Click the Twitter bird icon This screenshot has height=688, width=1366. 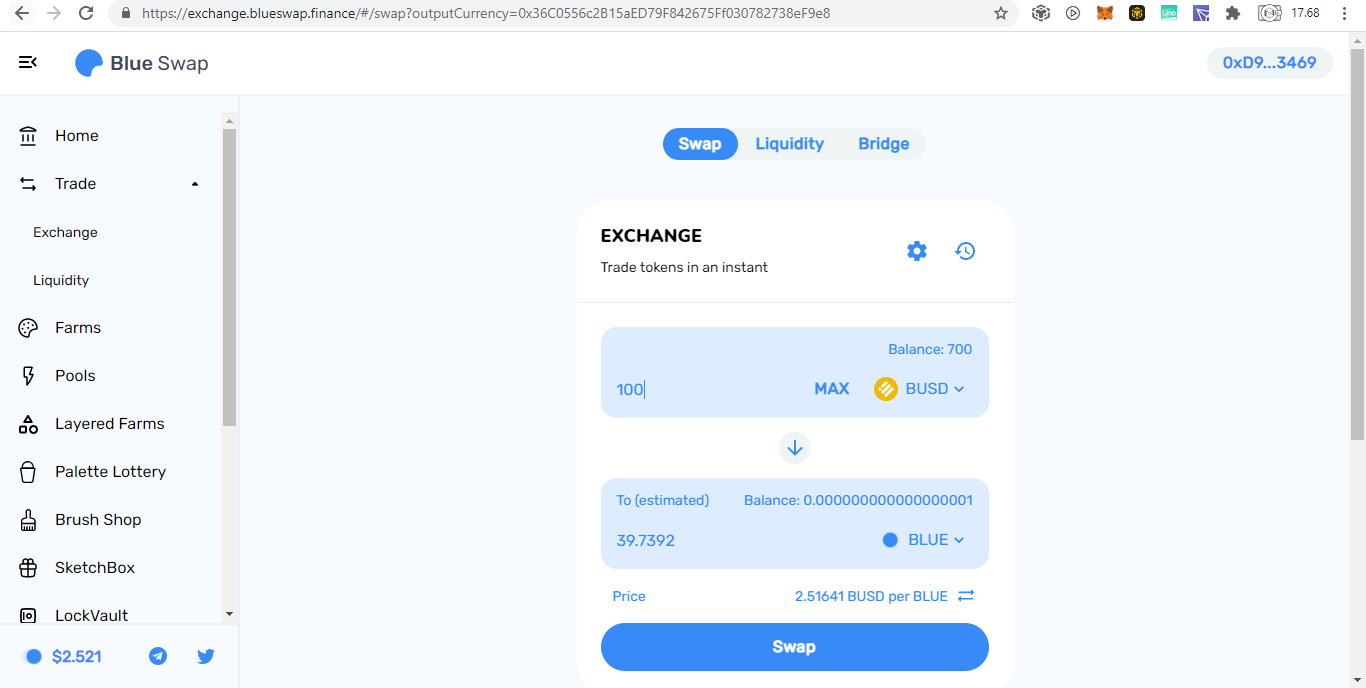coord(206,656)
